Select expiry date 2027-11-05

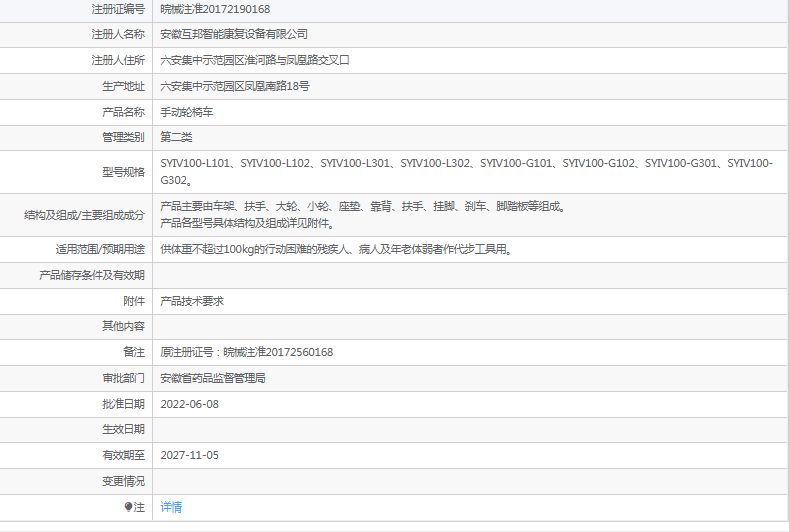[190, 455]
